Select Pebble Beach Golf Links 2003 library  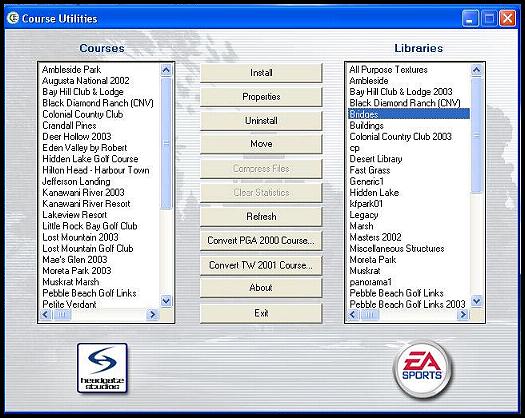(407, 304)
